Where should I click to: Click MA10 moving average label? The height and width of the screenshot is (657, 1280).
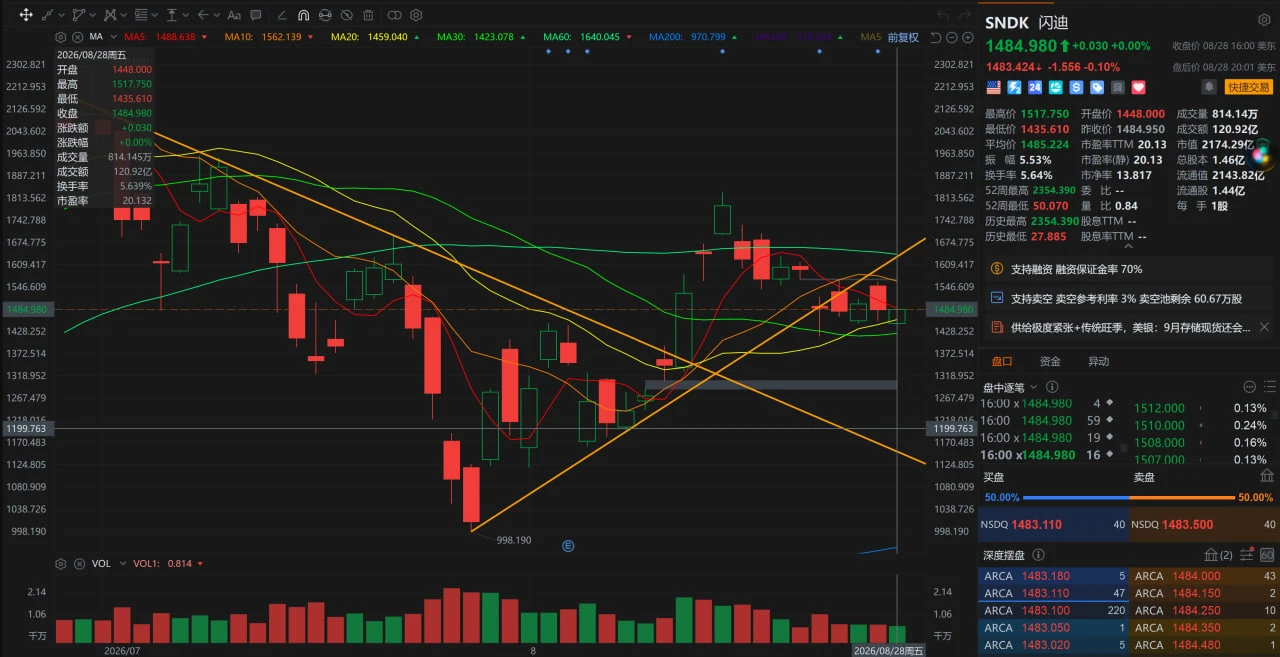(239, 37)
